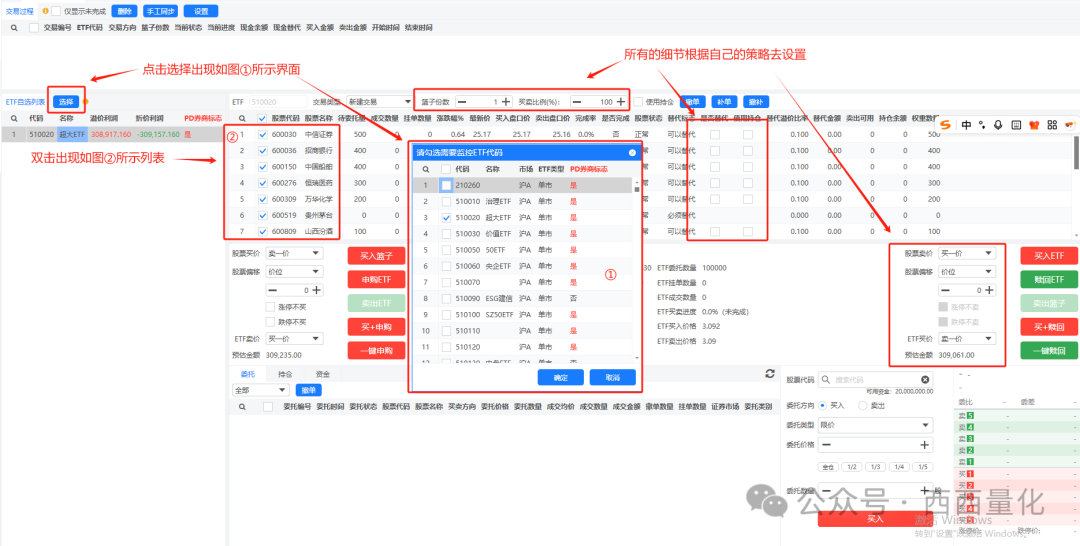
Task: Open 交易过程 tab at top
Action: tap(19, 11)
